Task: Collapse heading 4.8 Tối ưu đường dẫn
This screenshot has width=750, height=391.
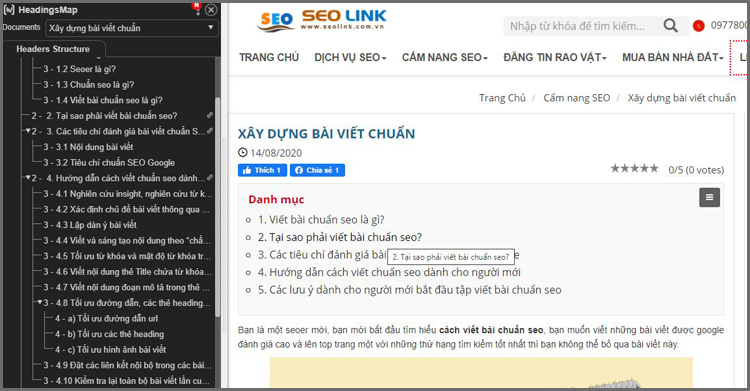Action: [40, 302]
